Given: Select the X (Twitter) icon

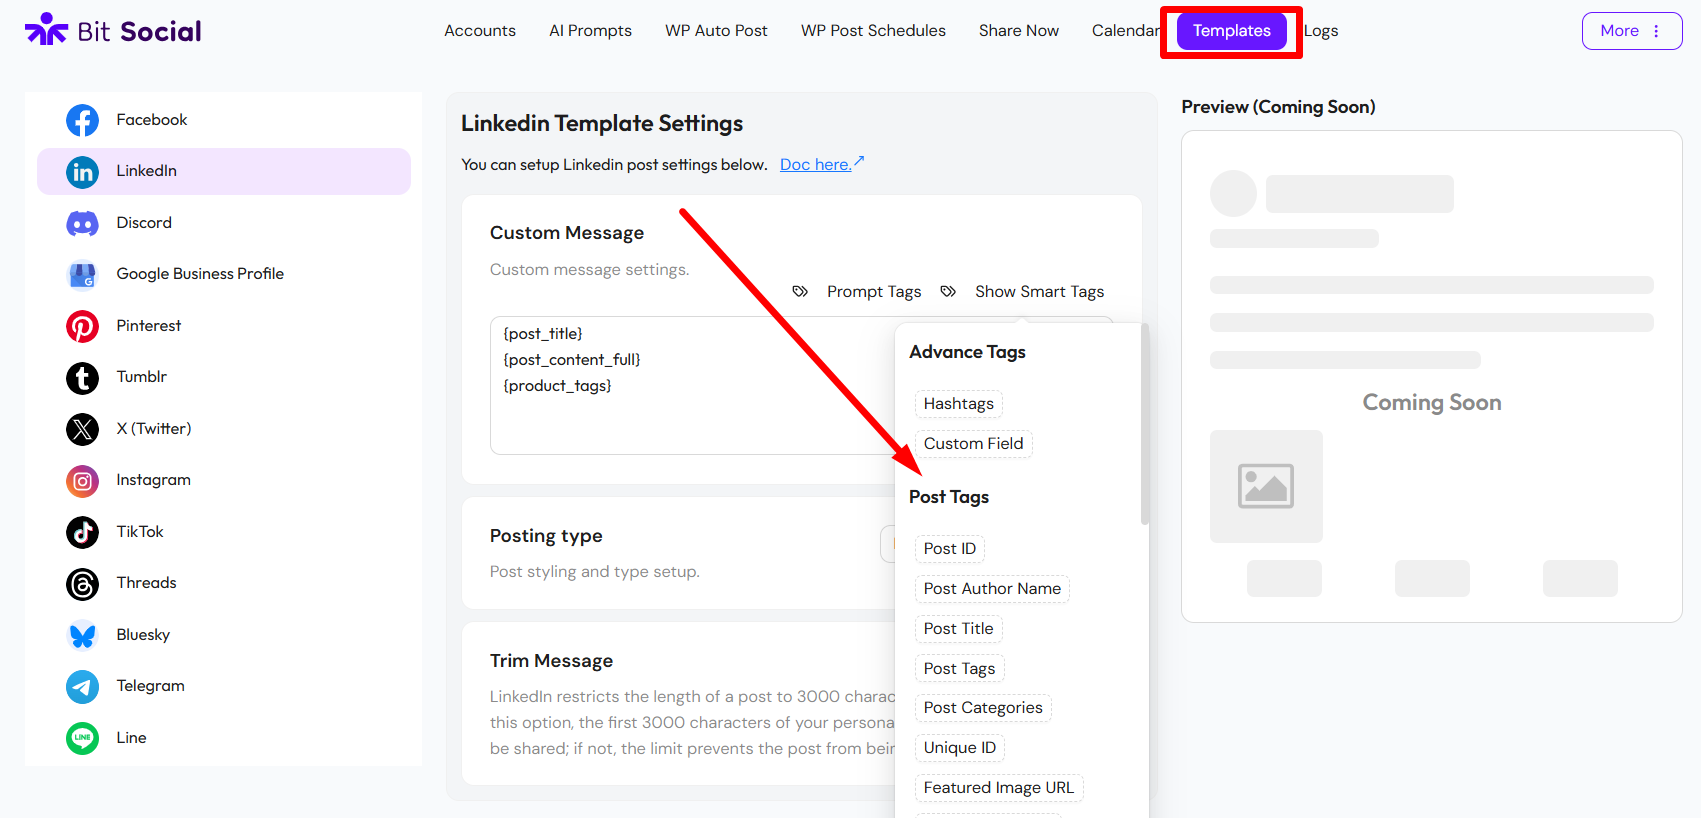Looking at the screenshot, I should 82,429.
